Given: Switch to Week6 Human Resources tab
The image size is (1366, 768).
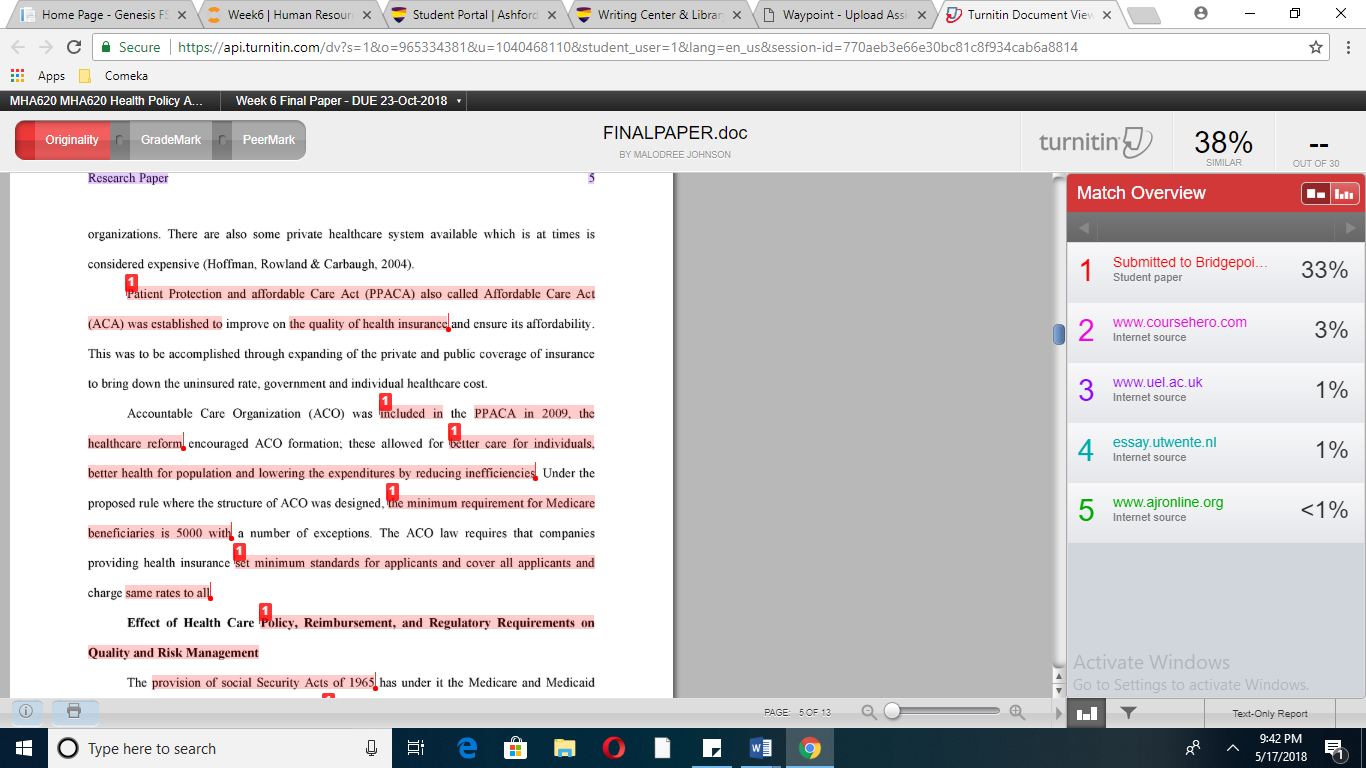Looking at the screenshot, I should tap(290, 15).
